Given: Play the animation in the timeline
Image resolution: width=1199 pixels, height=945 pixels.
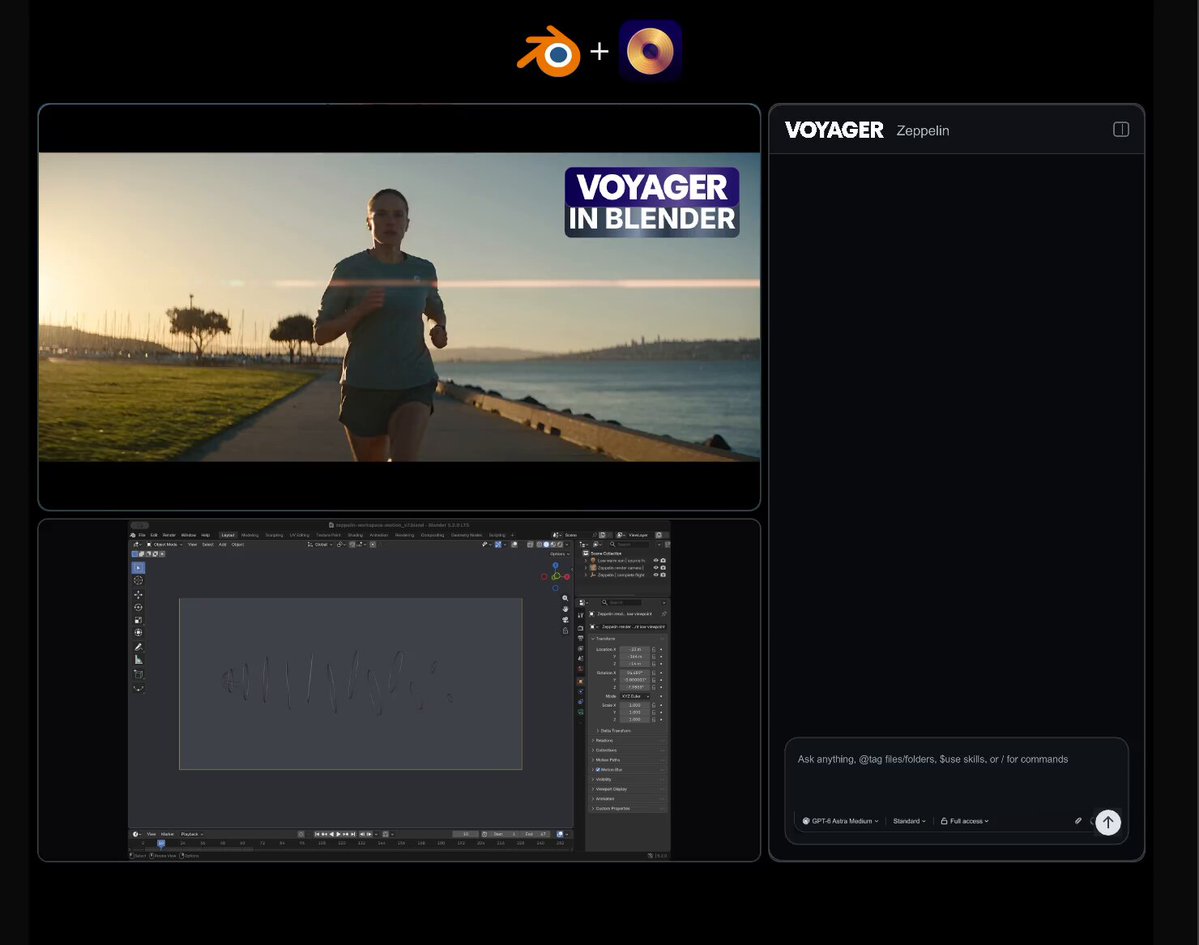Looking at the screenshot, I should [338, 834].
